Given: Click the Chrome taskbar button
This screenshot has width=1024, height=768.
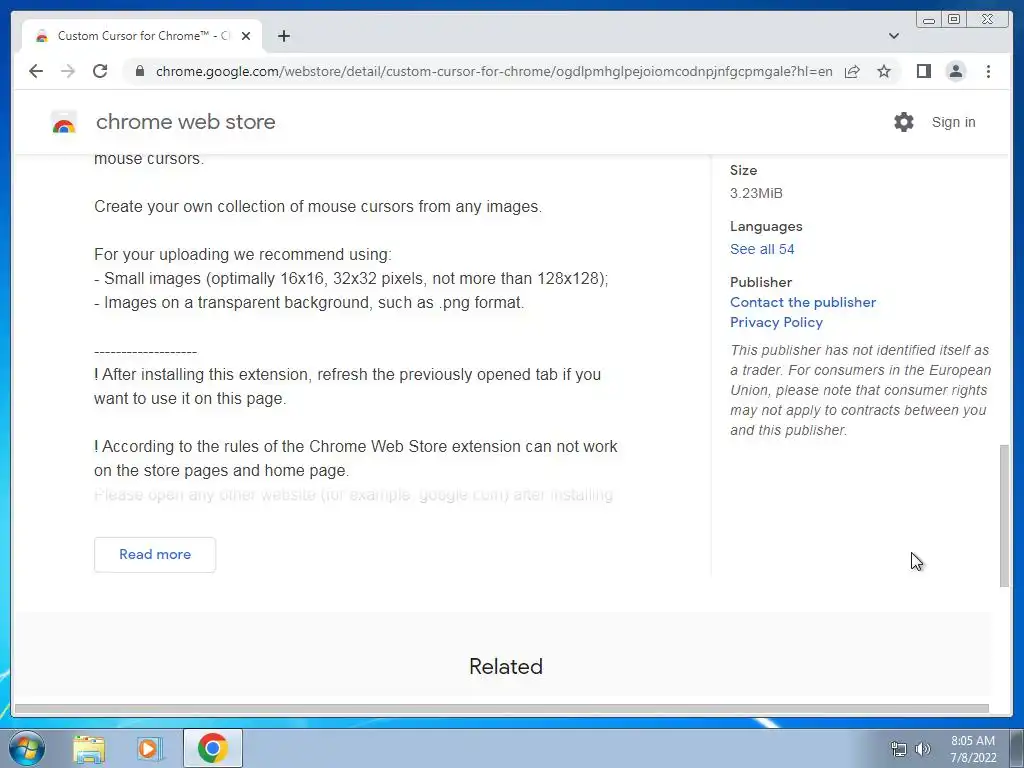Looking at the screenshot, I should pos(213,748).
